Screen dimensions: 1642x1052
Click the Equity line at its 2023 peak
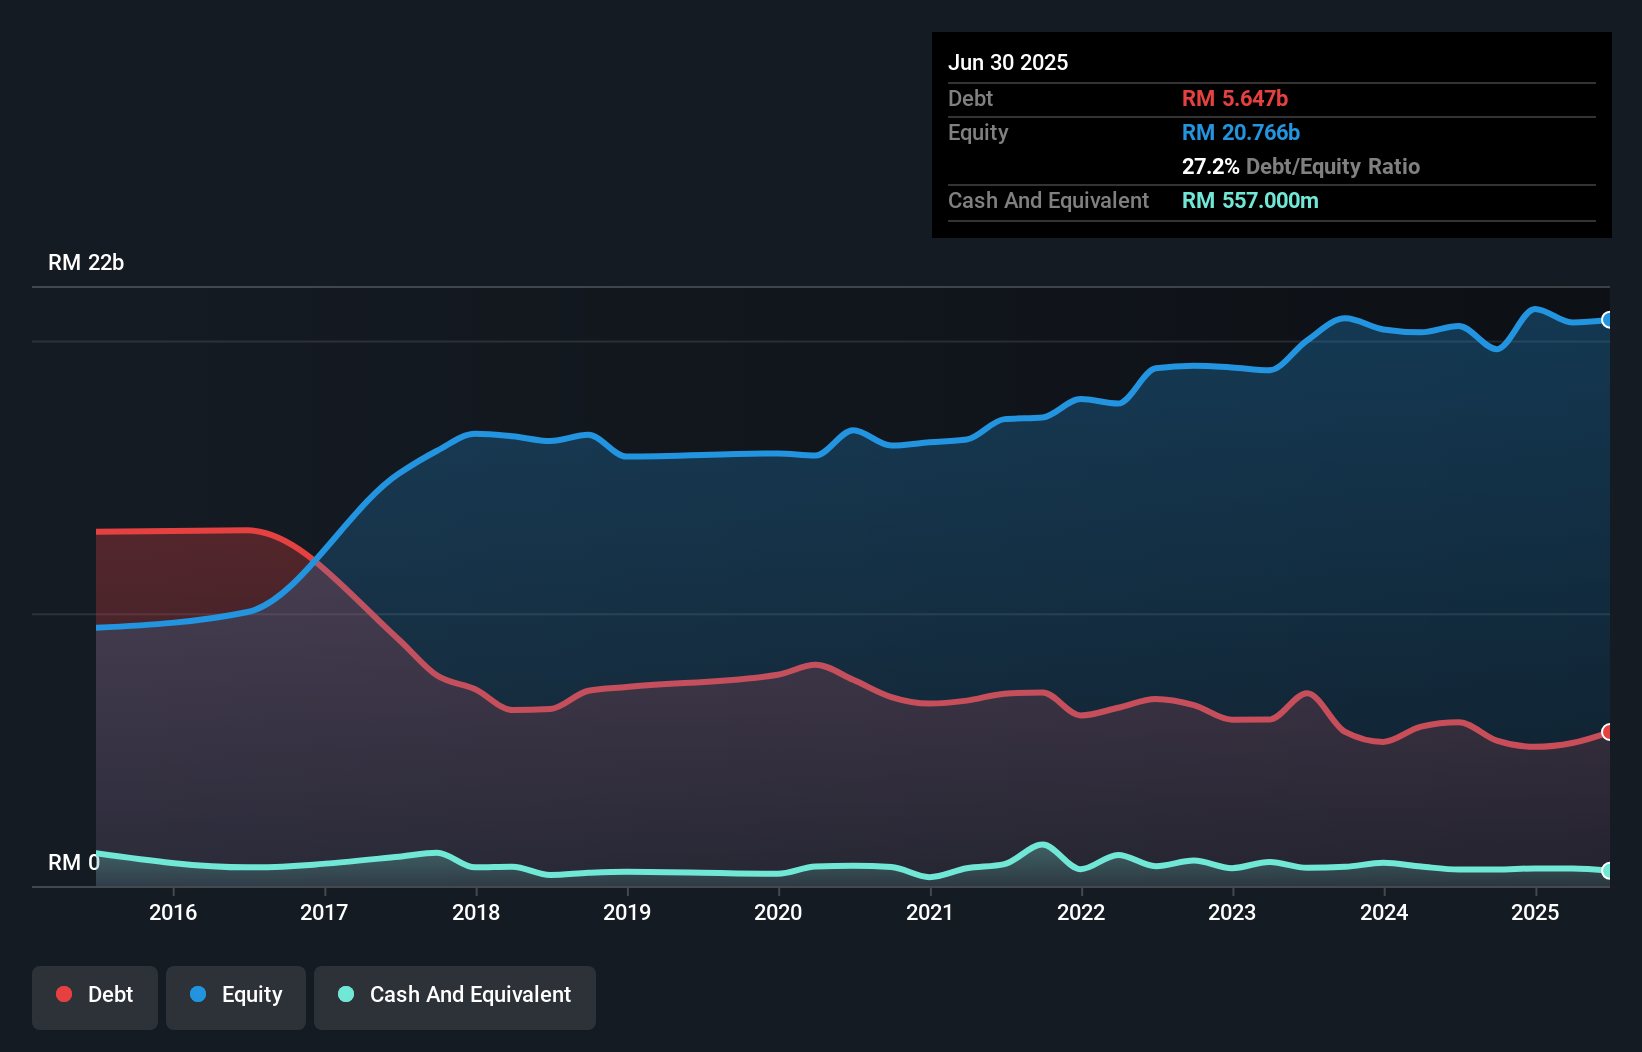(1345, 315)
